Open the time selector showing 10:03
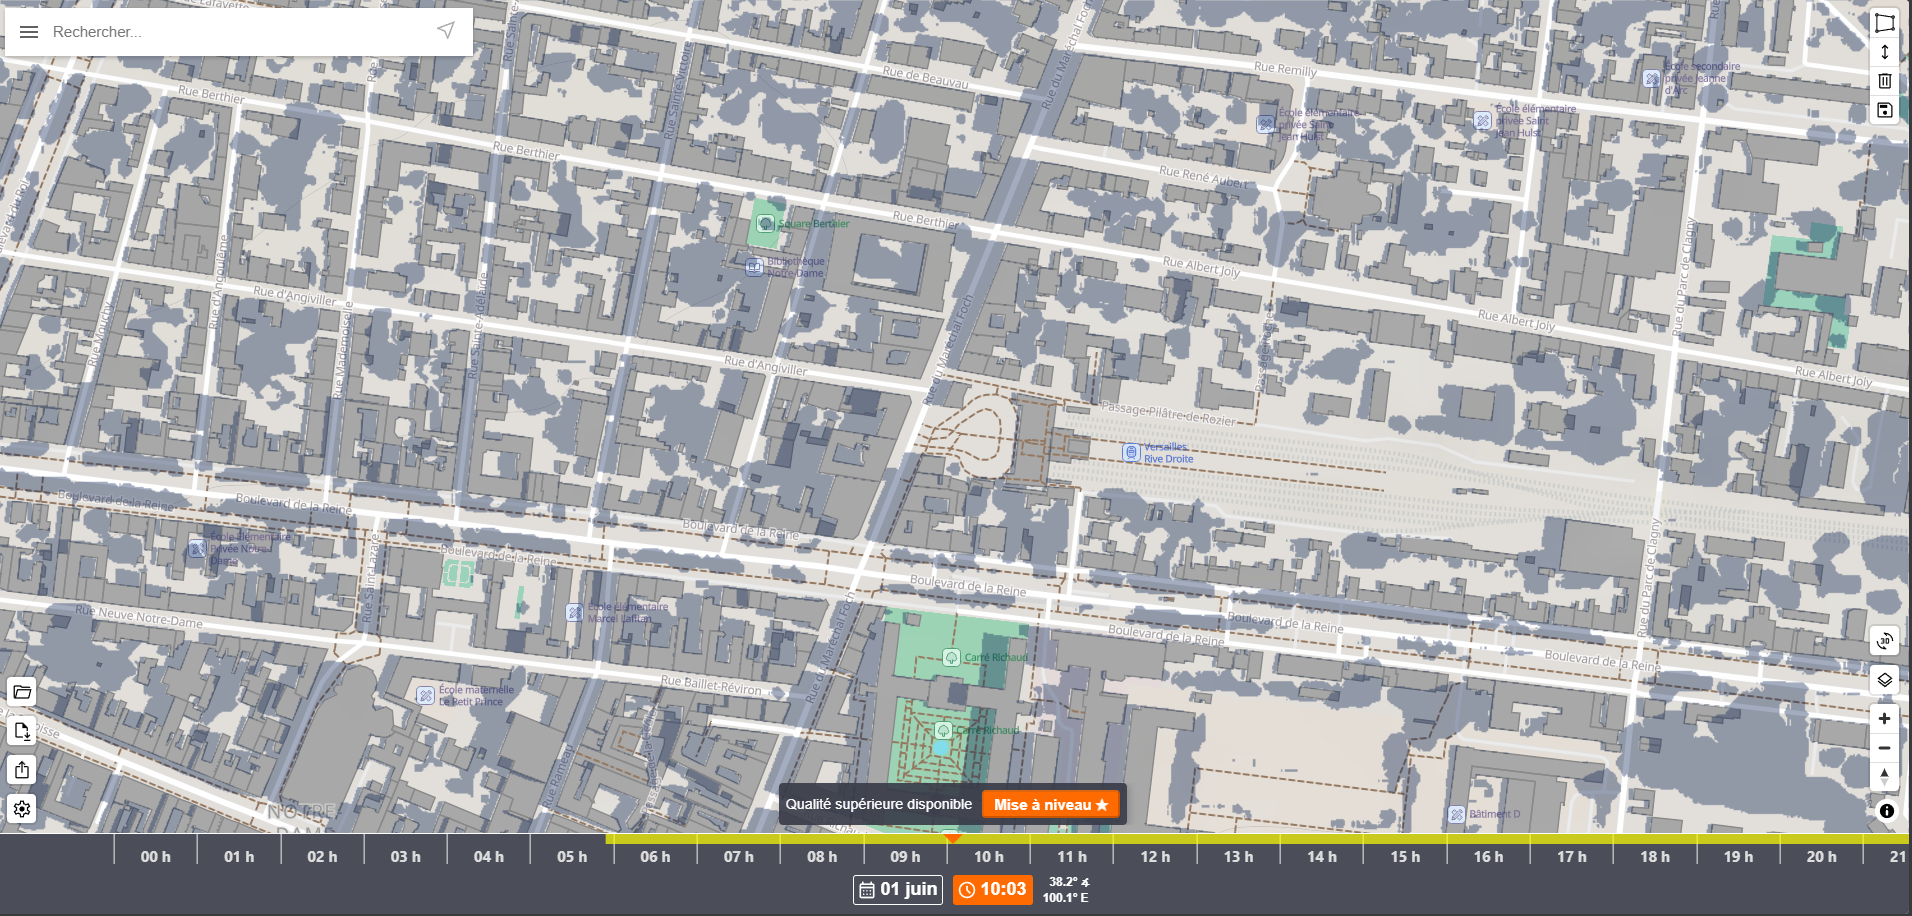 click(x=992, y=889)
